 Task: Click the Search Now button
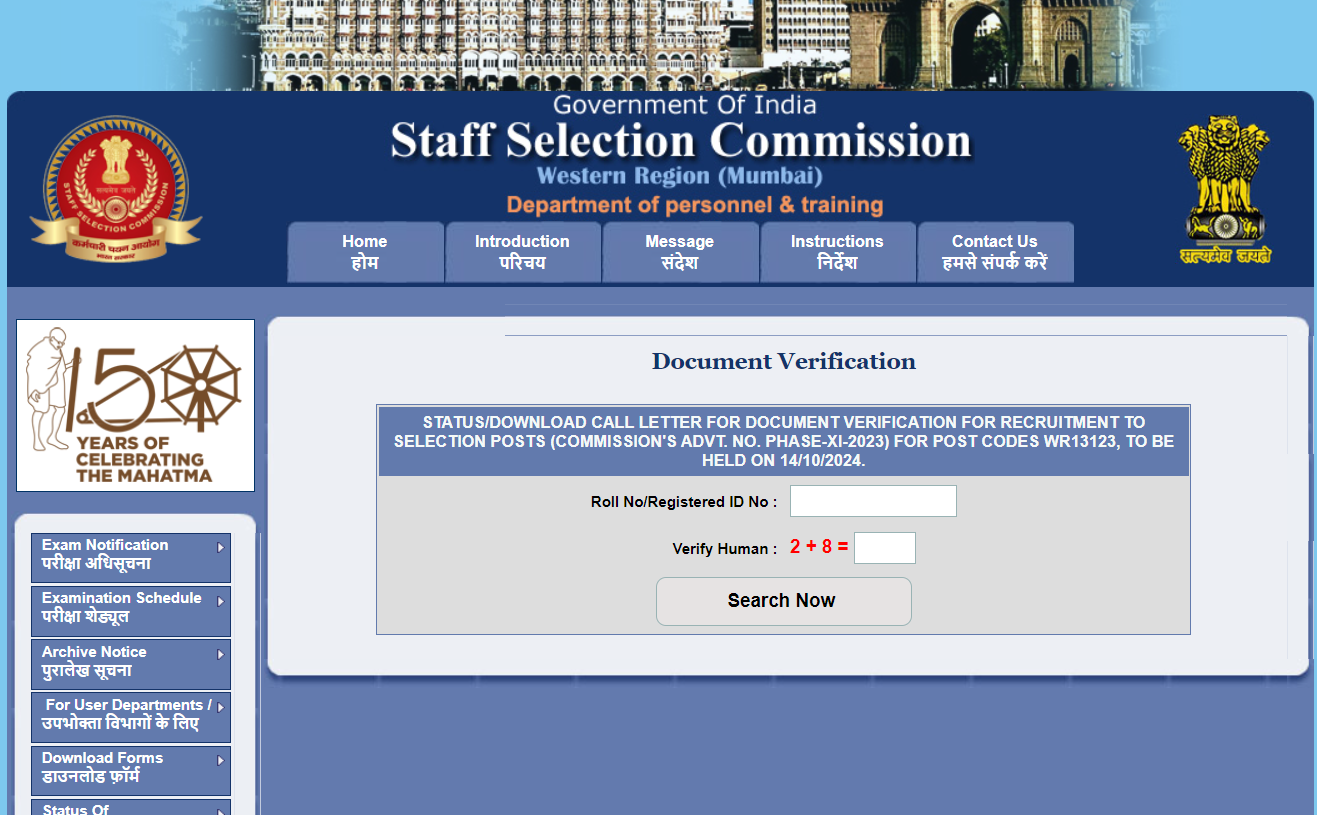784,601
